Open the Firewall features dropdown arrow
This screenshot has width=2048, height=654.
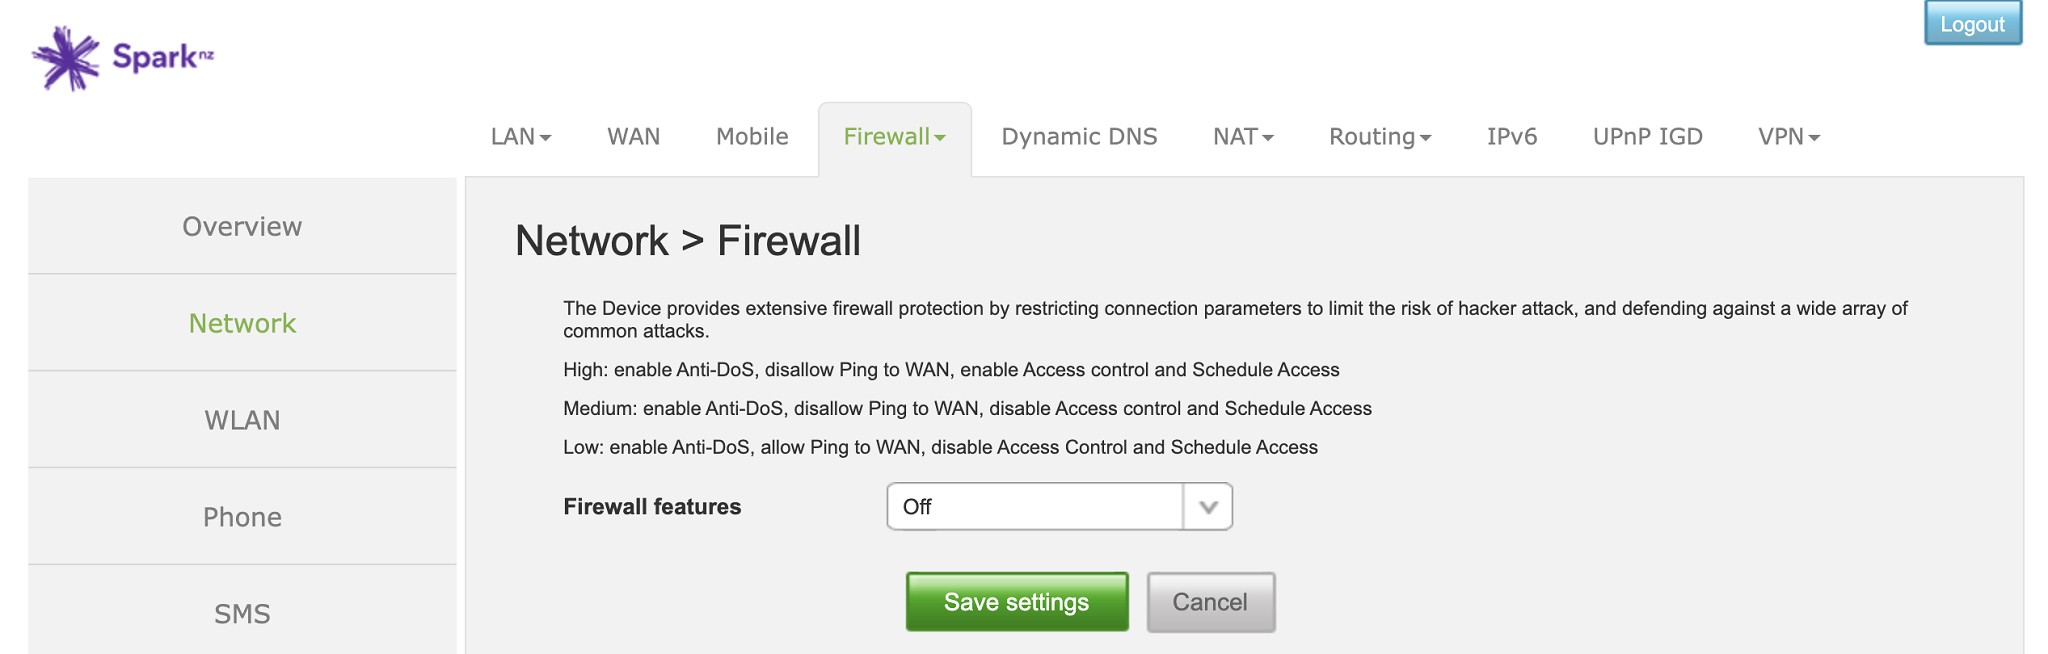coord(1207,507)
